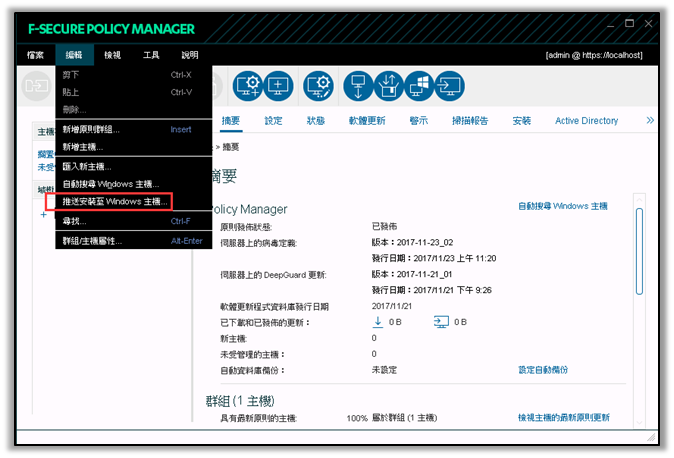
Task: Switch to the 警示 tab
Action: 419,120
